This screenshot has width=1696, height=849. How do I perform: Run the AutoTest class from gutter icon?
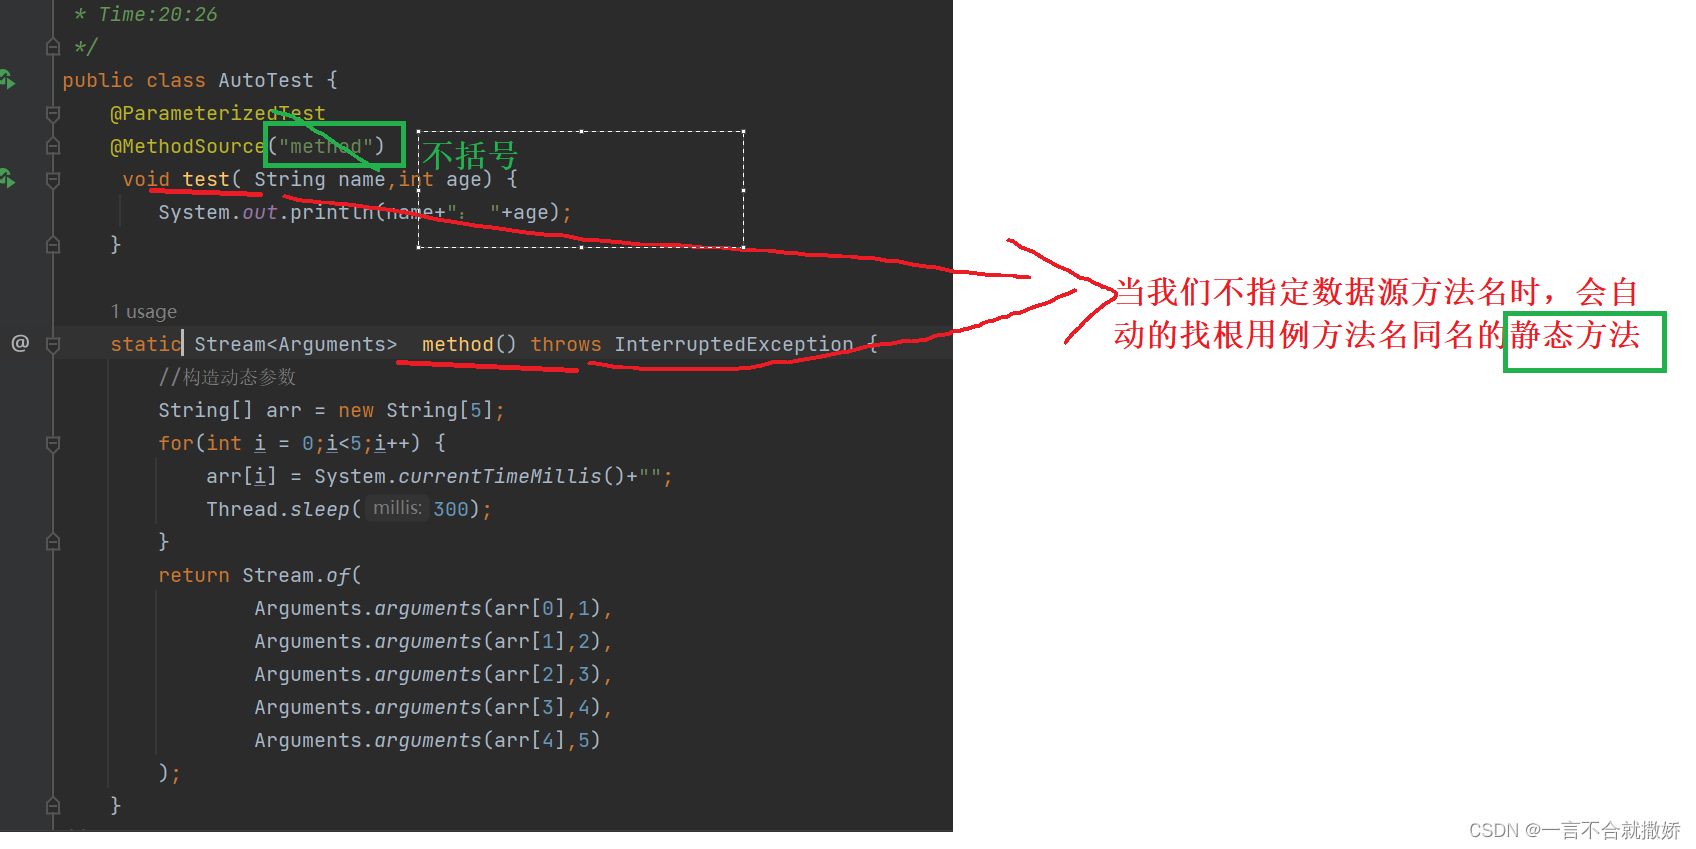[7, 80]
